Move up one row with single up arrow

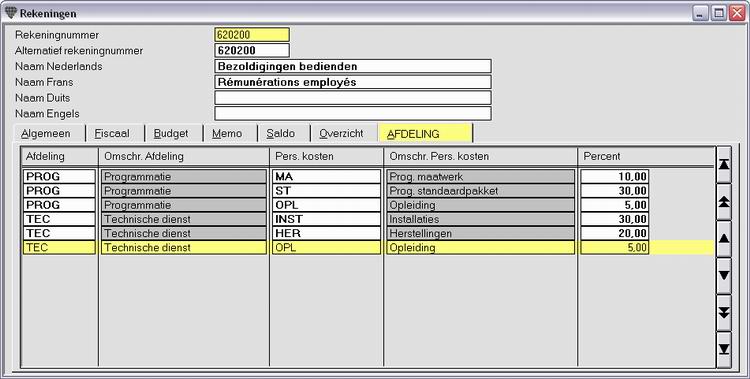(x=724, y=238)
